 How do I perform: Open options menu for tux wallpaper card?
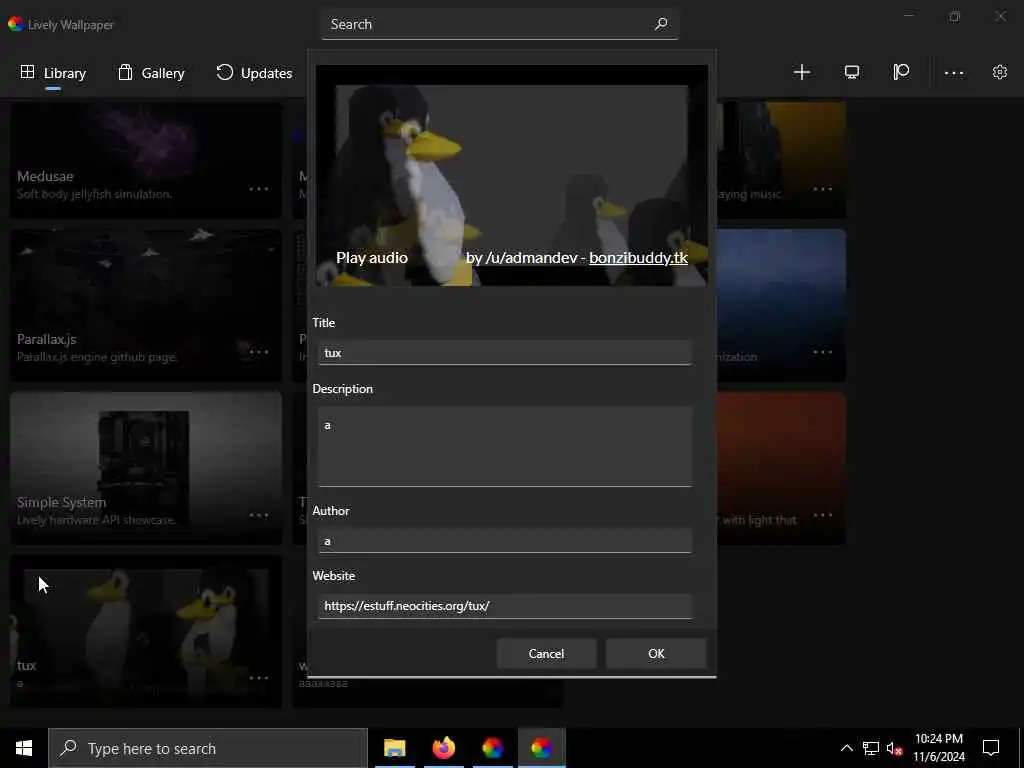[x=259, y=678]
